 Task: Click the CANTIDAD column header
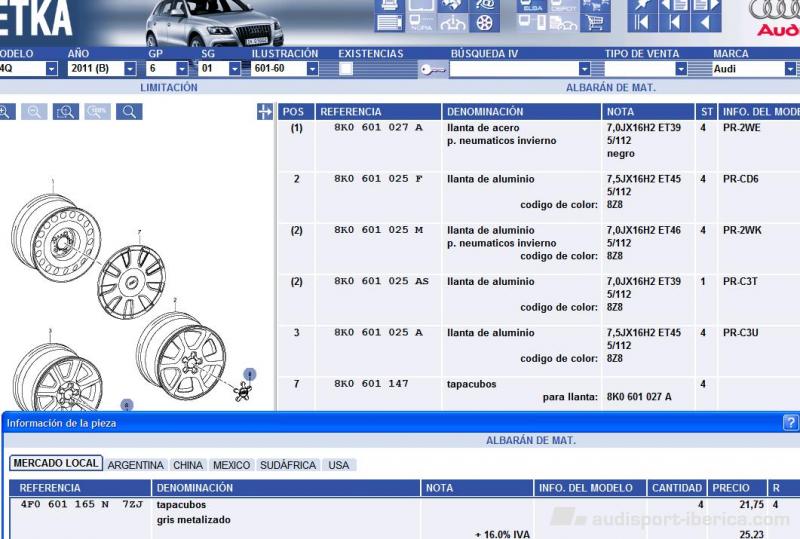[677, 488]
